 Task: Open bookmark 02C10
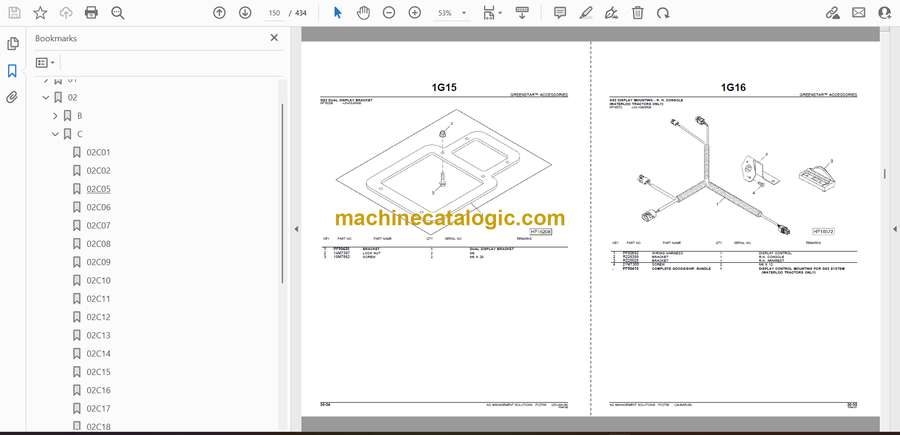99,281
